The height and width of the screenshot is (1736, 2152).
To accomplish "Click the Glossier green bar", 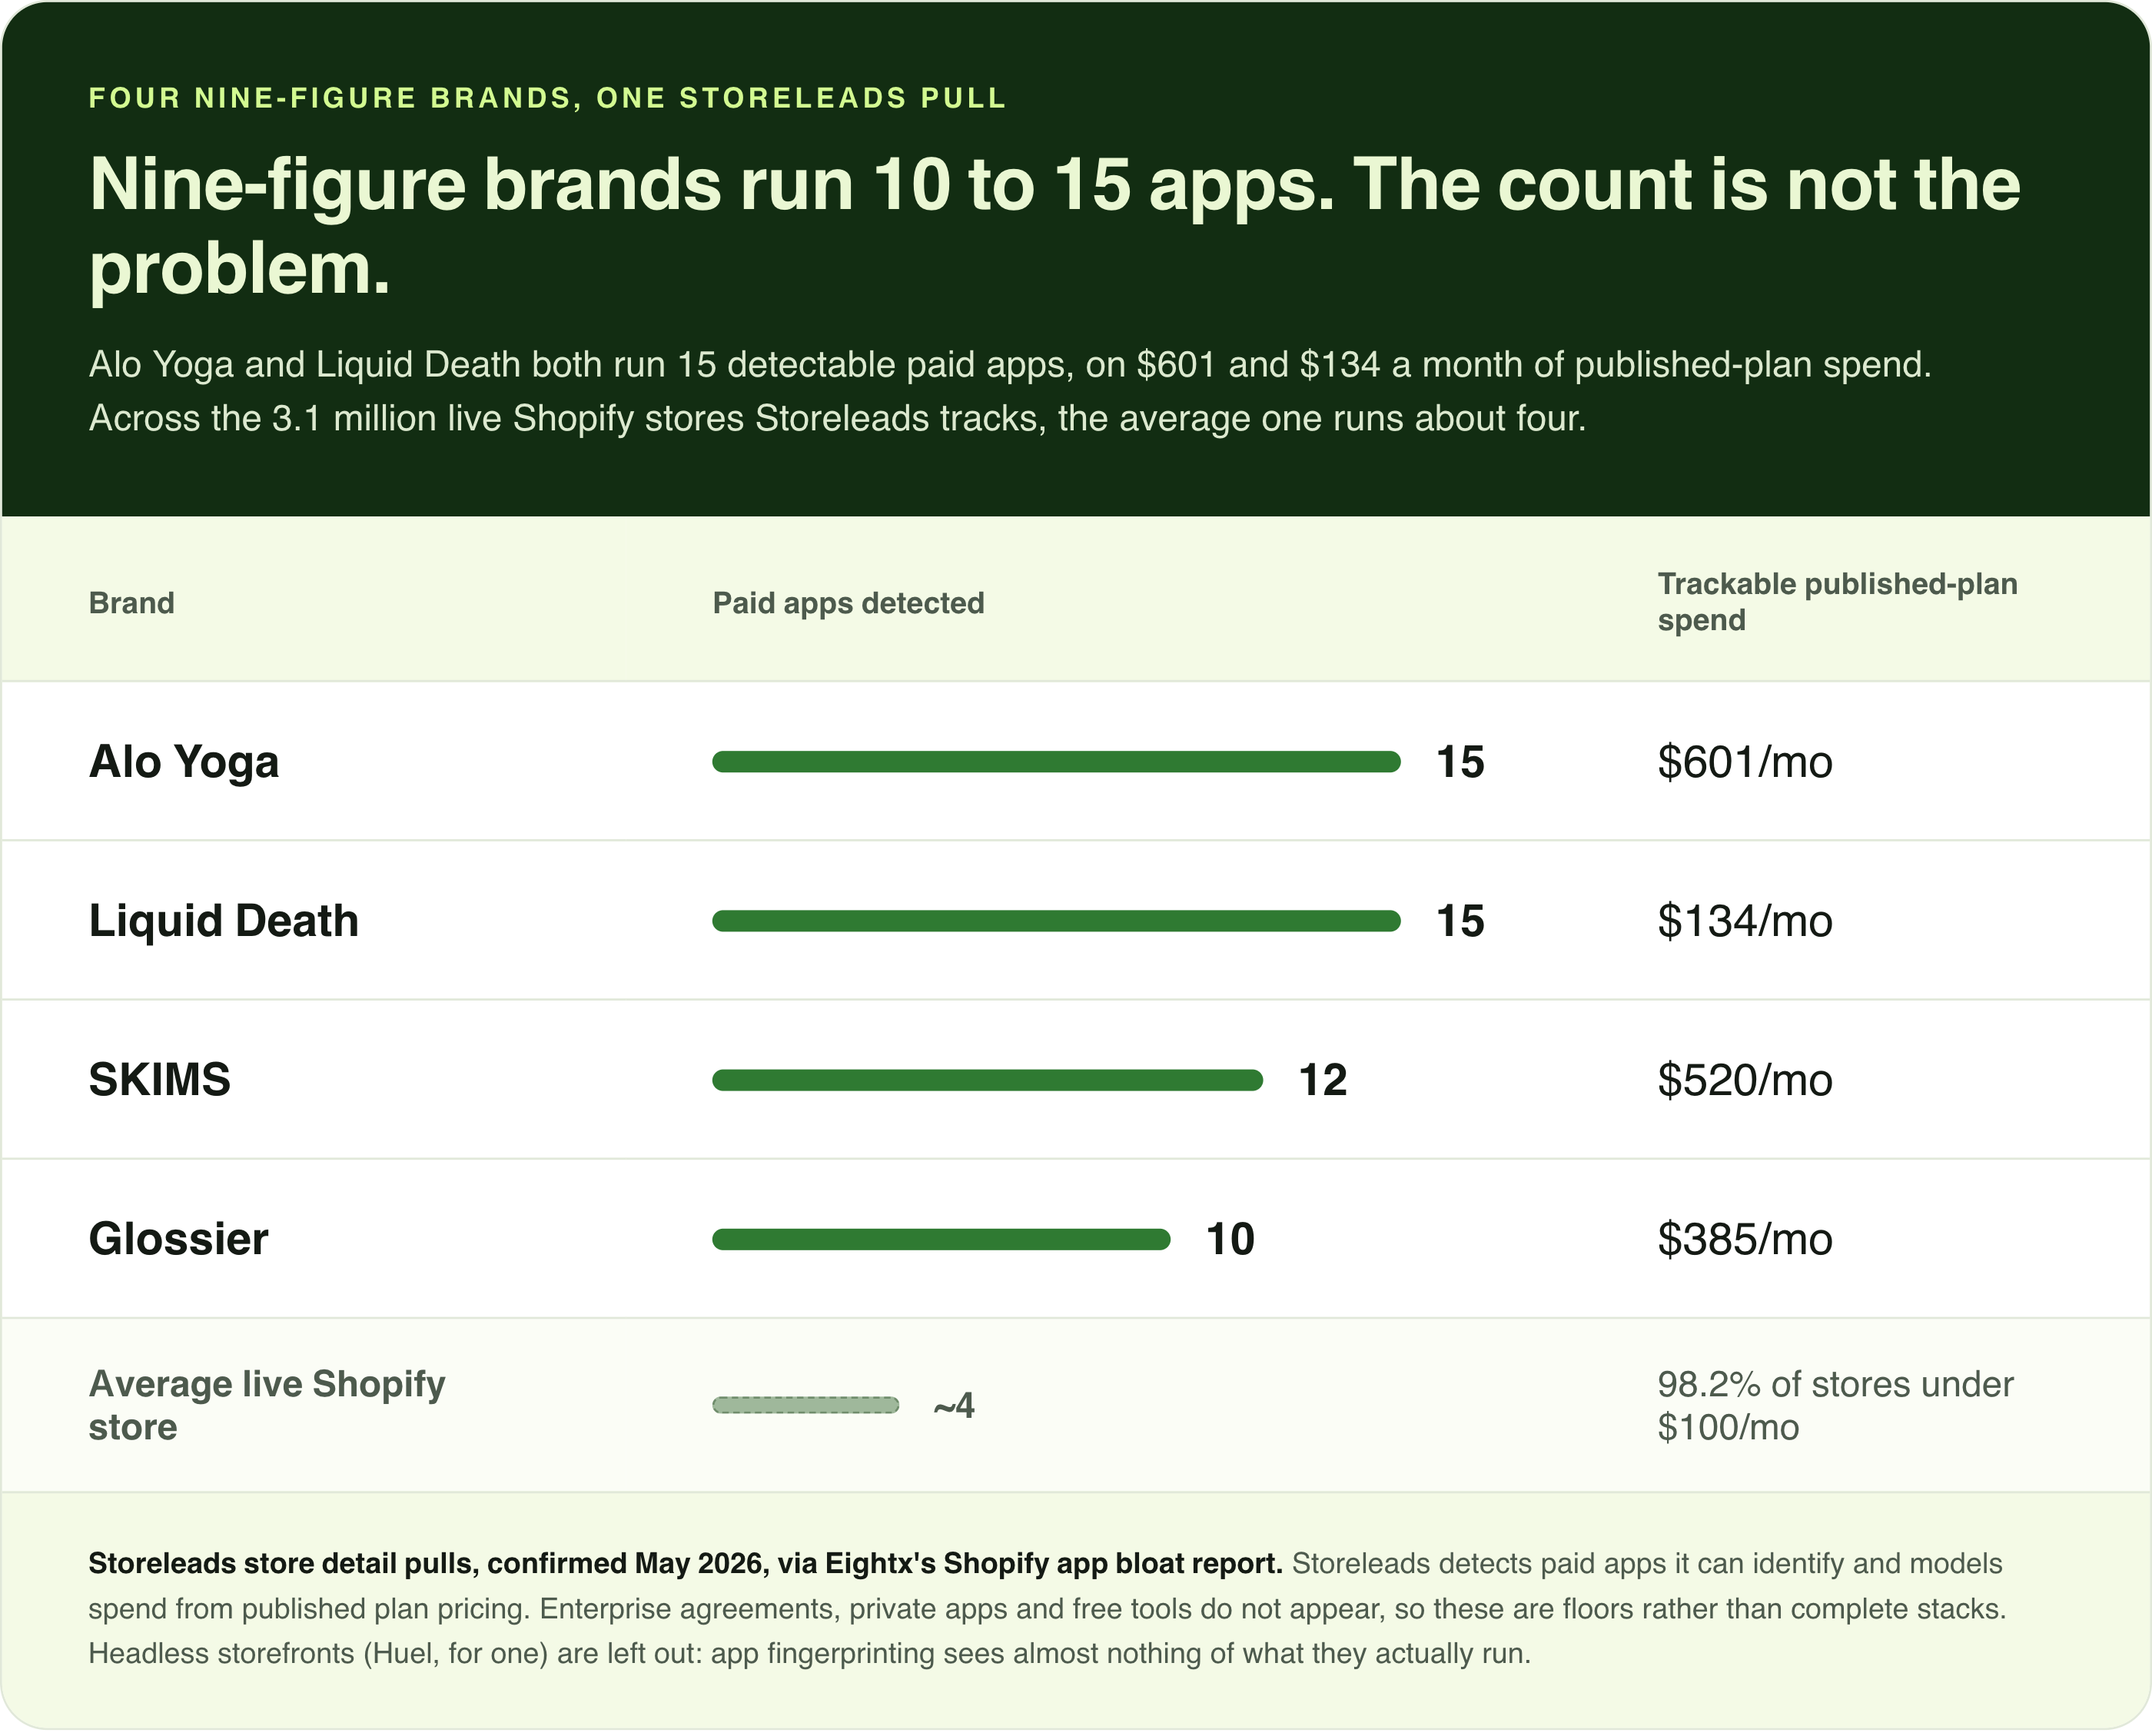I will tap(941, 1239).
